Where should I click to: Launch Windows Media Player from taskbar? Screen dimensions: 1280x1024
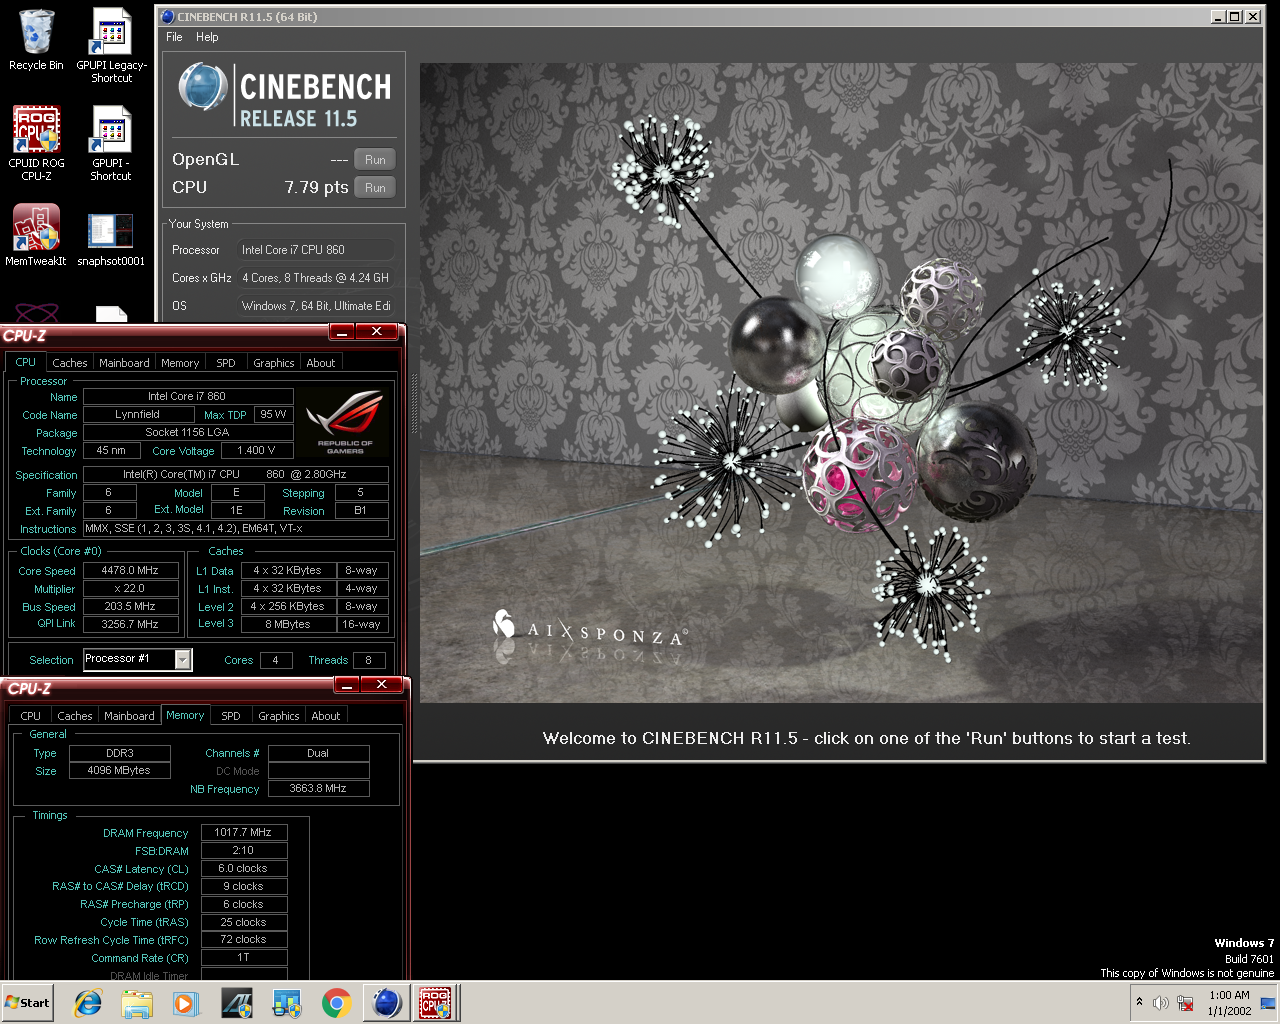point(186,1003)
